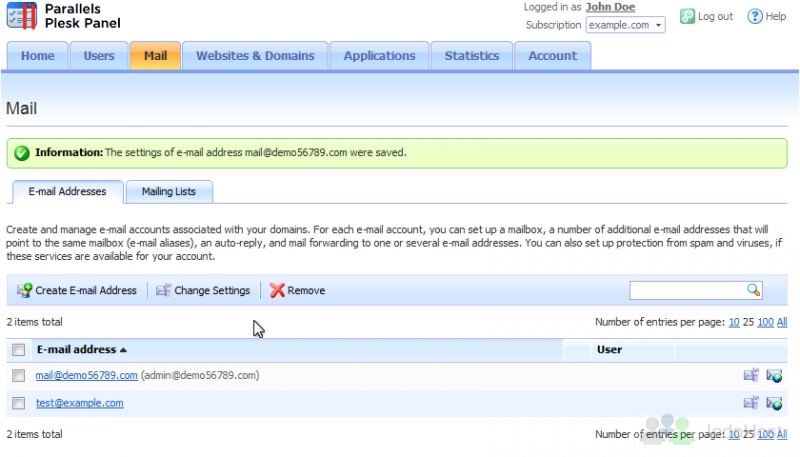Click the Create E-mail Address icon

pos(24,290)
